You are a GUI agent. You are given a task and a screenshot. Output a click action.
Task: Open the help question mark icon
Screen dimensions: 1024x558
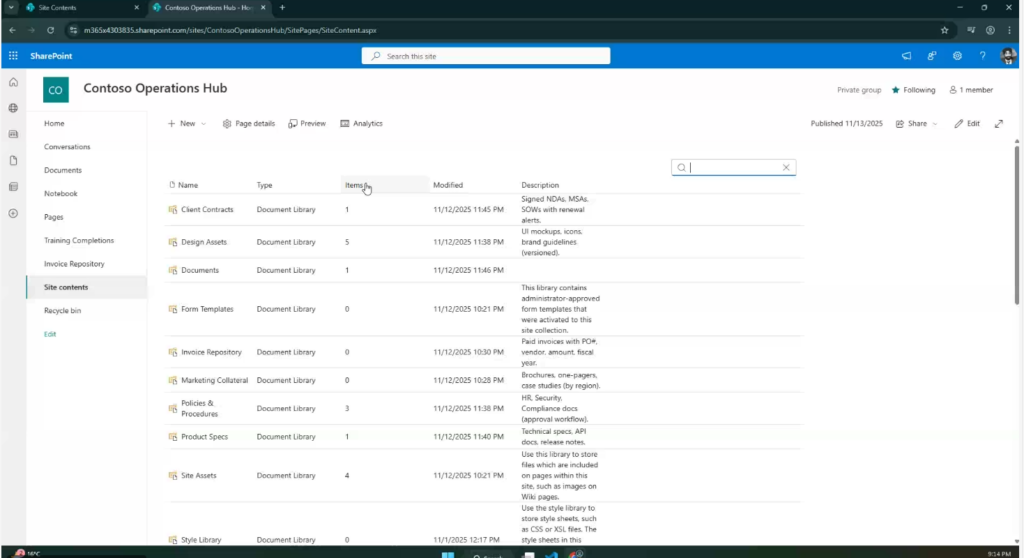click(x=982, y=56)
